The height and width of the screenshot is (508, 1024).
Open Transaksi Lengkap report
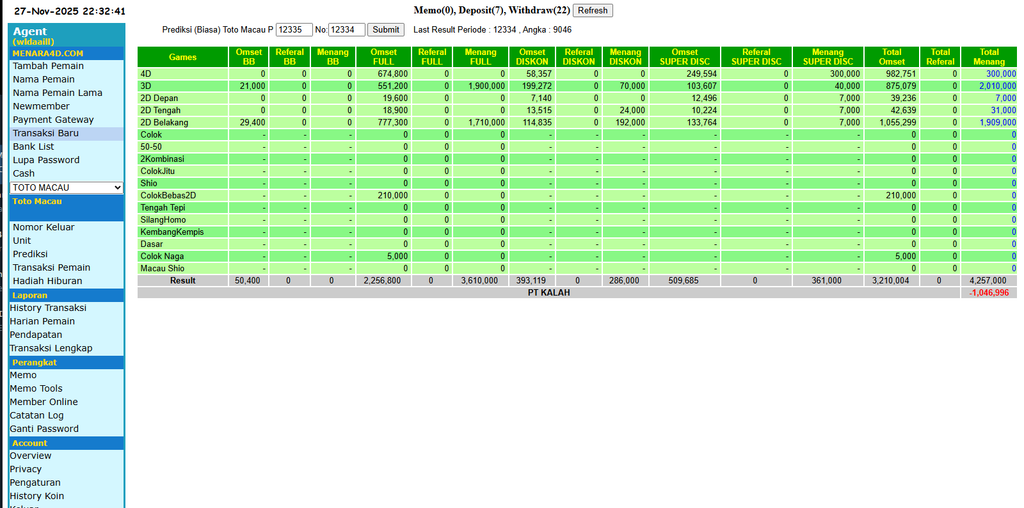(x=51, y=348)
